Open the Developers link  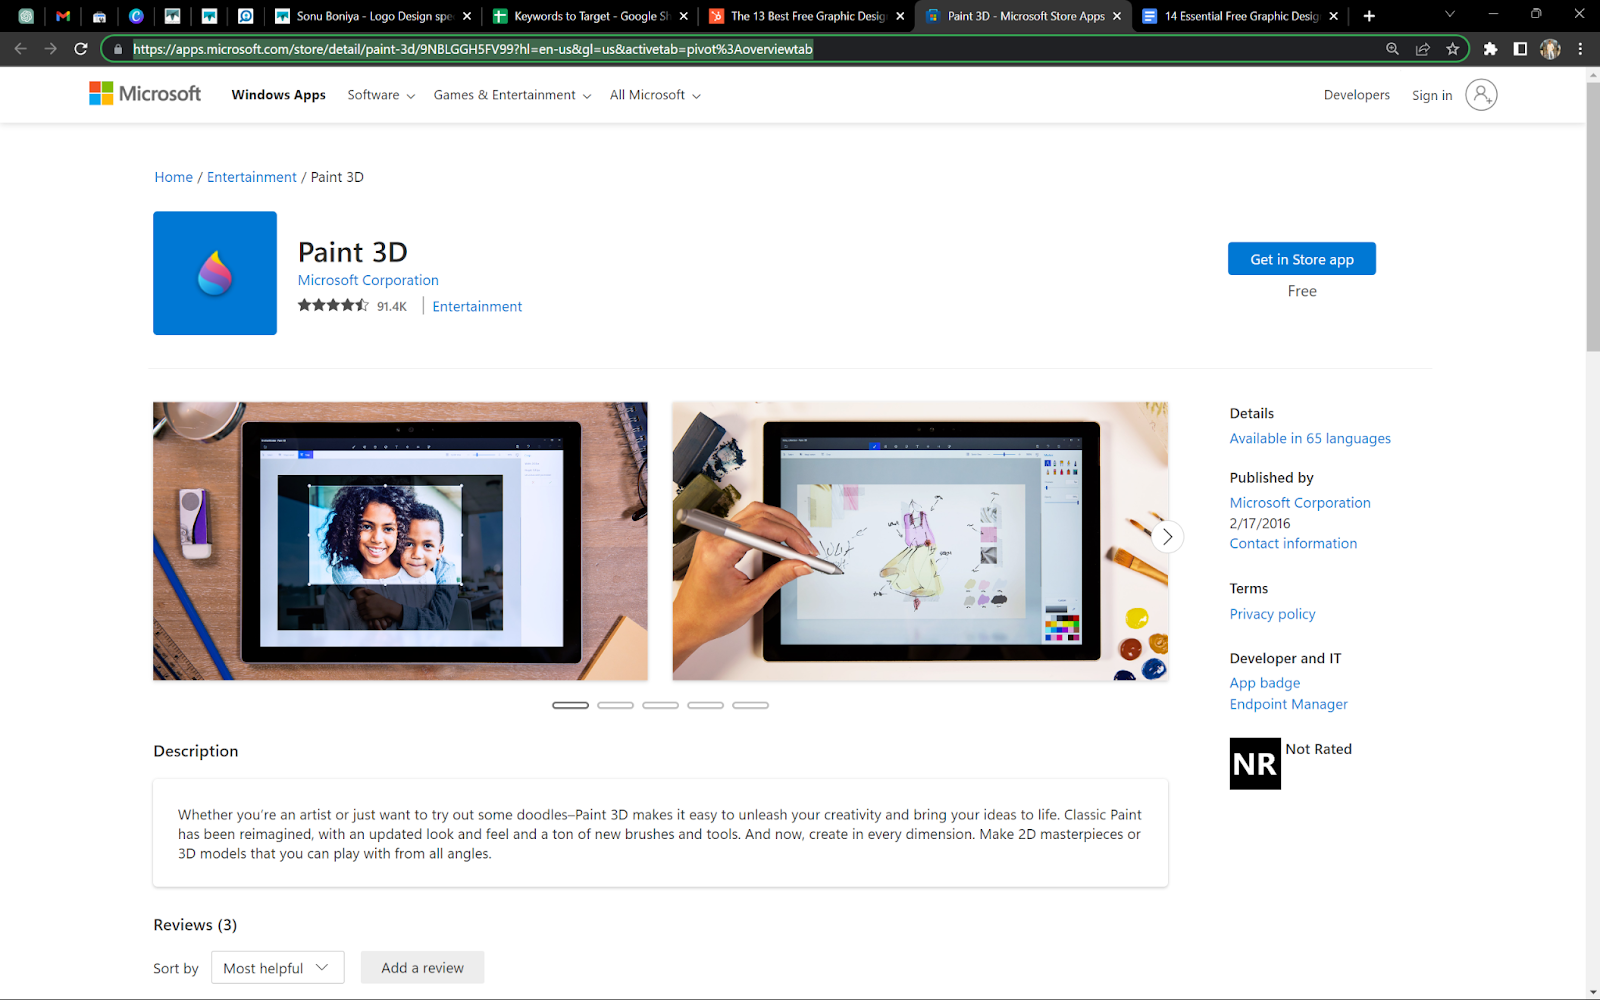[1356, 95]
